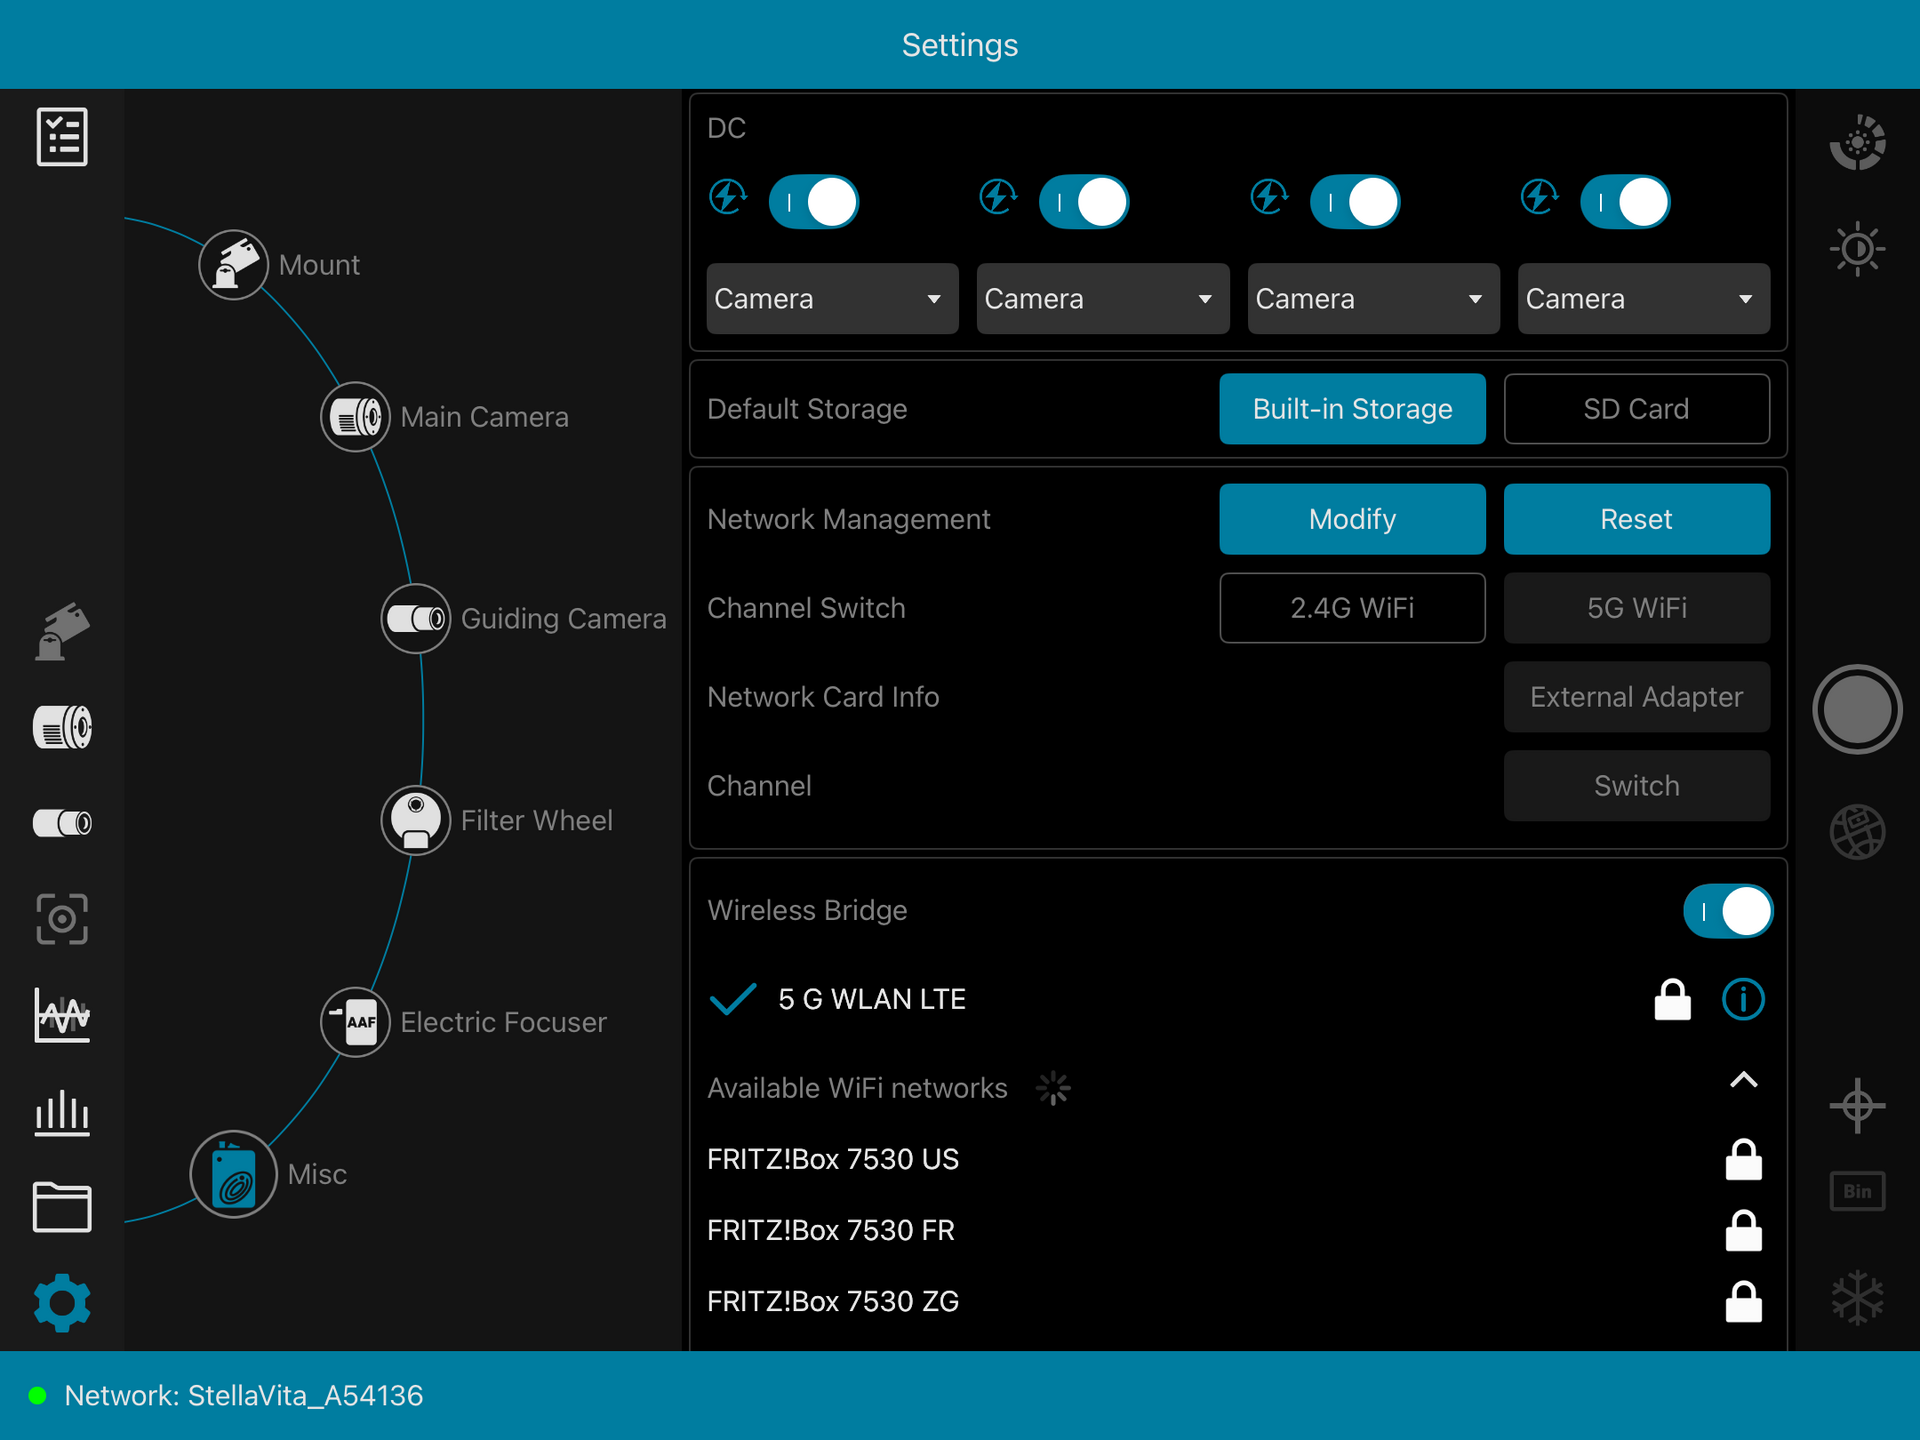The height and width of the screenshot is (1440, 1920).
Task: Open Guiding Camera settings label
Action: [563, 619]
